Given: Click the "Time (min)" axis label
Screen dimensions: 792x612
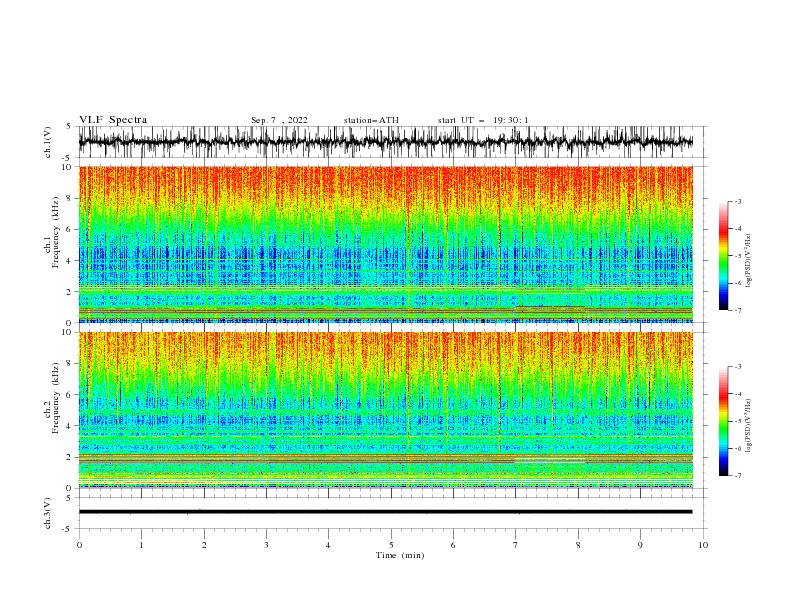Looking at the screenshot, I should [x=400, y=555].
